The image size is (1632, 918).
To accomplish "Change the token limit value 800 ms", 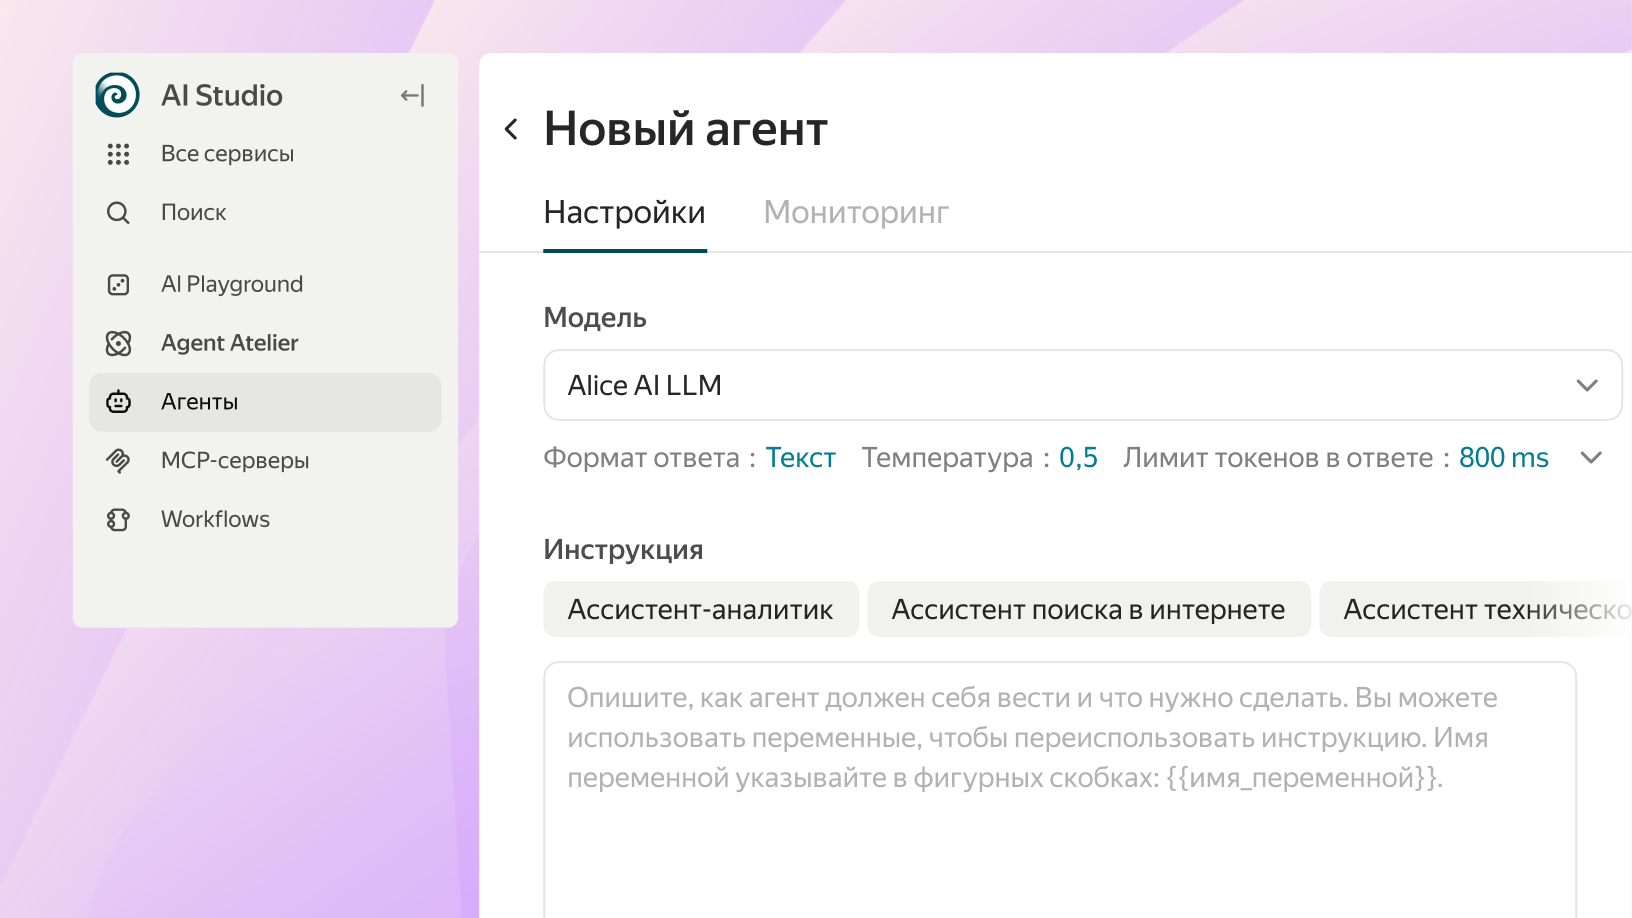I will pyautogui.click(x=1504, y=458).
